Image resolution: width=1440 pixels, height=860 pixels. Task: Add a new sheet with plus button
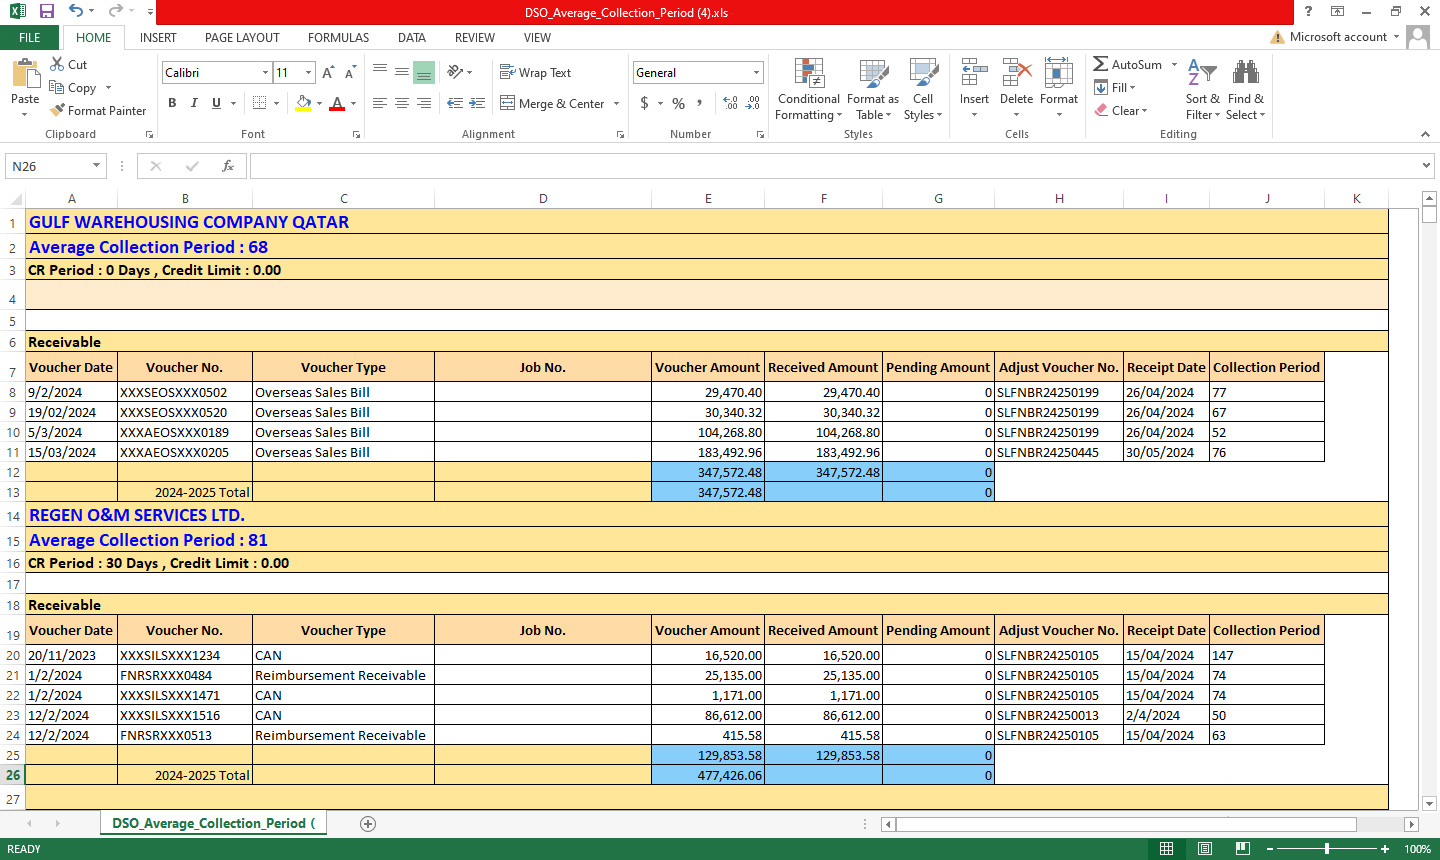point(368,824)
